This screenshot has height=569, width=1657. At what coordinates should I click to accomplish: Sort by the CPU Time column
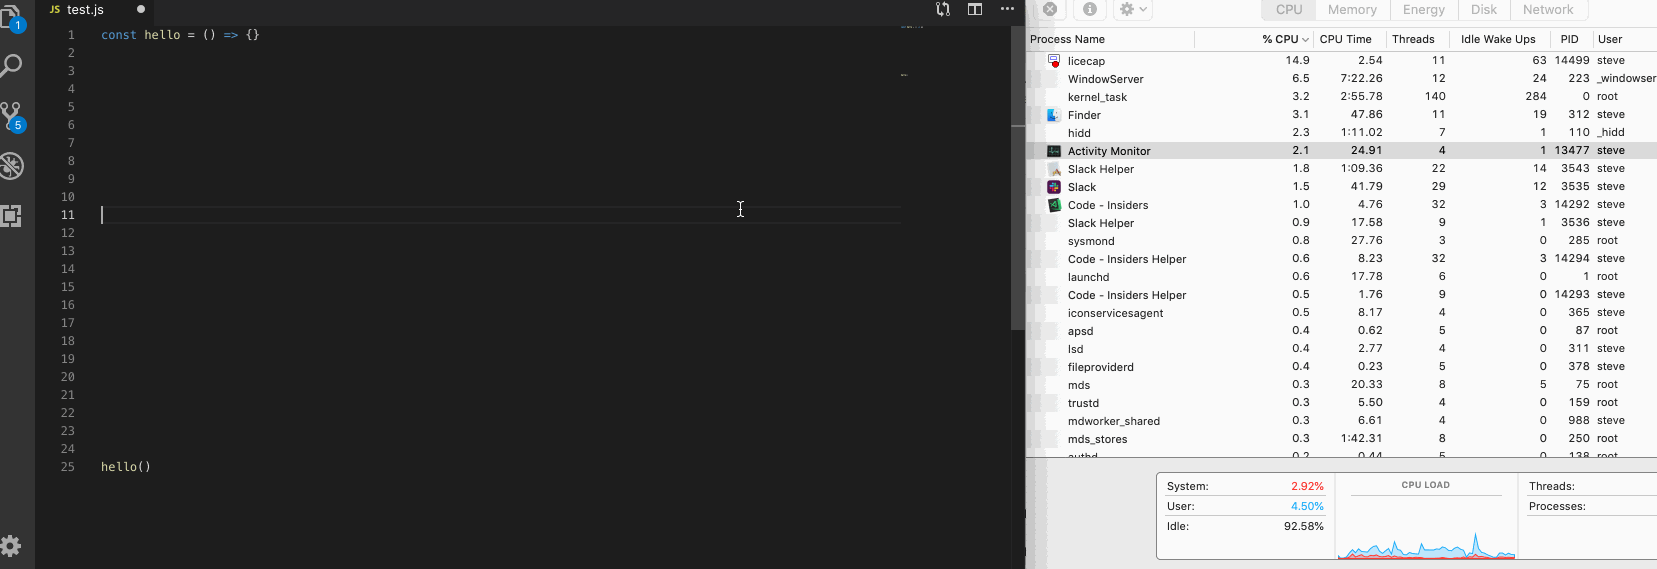1348,39
